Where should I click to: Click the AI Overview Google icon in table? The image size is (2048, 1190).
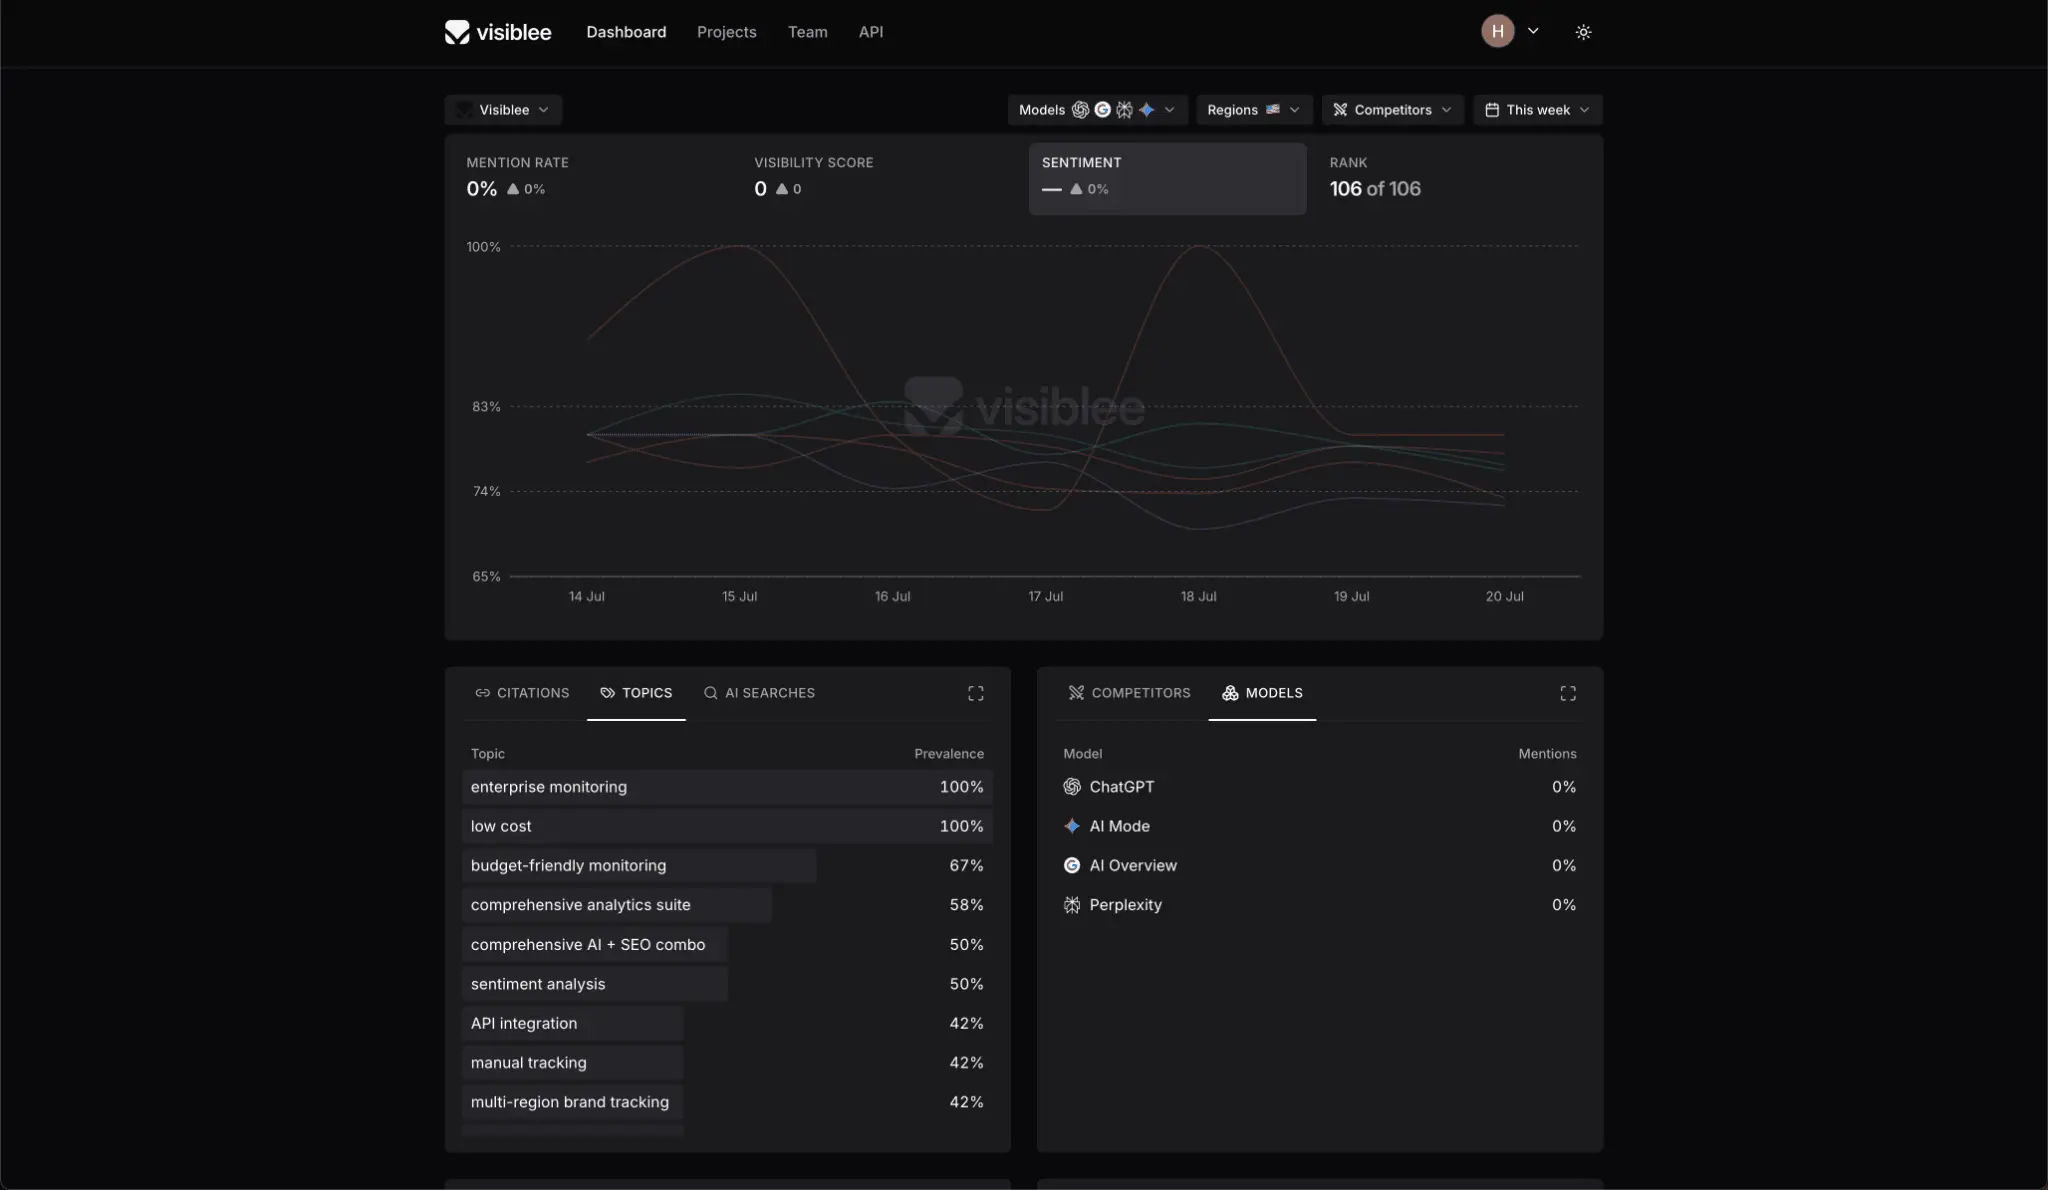click(x=1072, y=865)
